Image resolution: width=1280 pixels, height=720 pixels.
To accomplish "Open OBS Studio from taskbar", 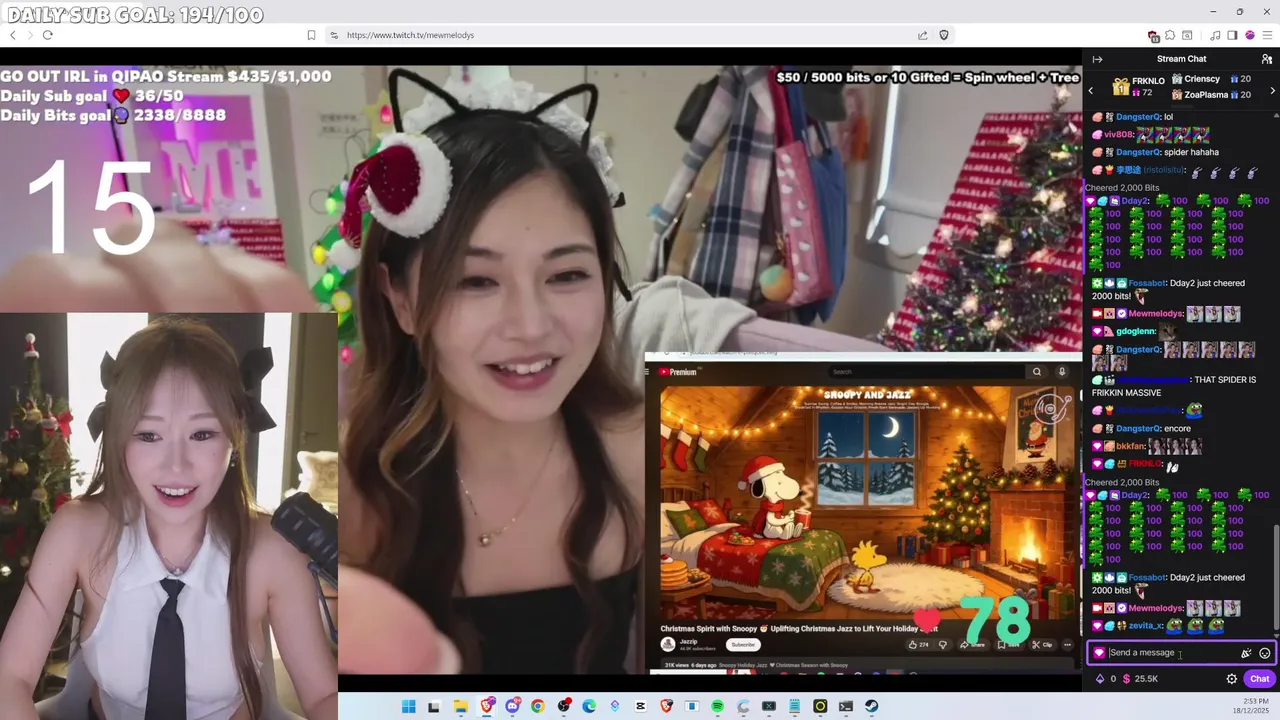I will 564,706.
